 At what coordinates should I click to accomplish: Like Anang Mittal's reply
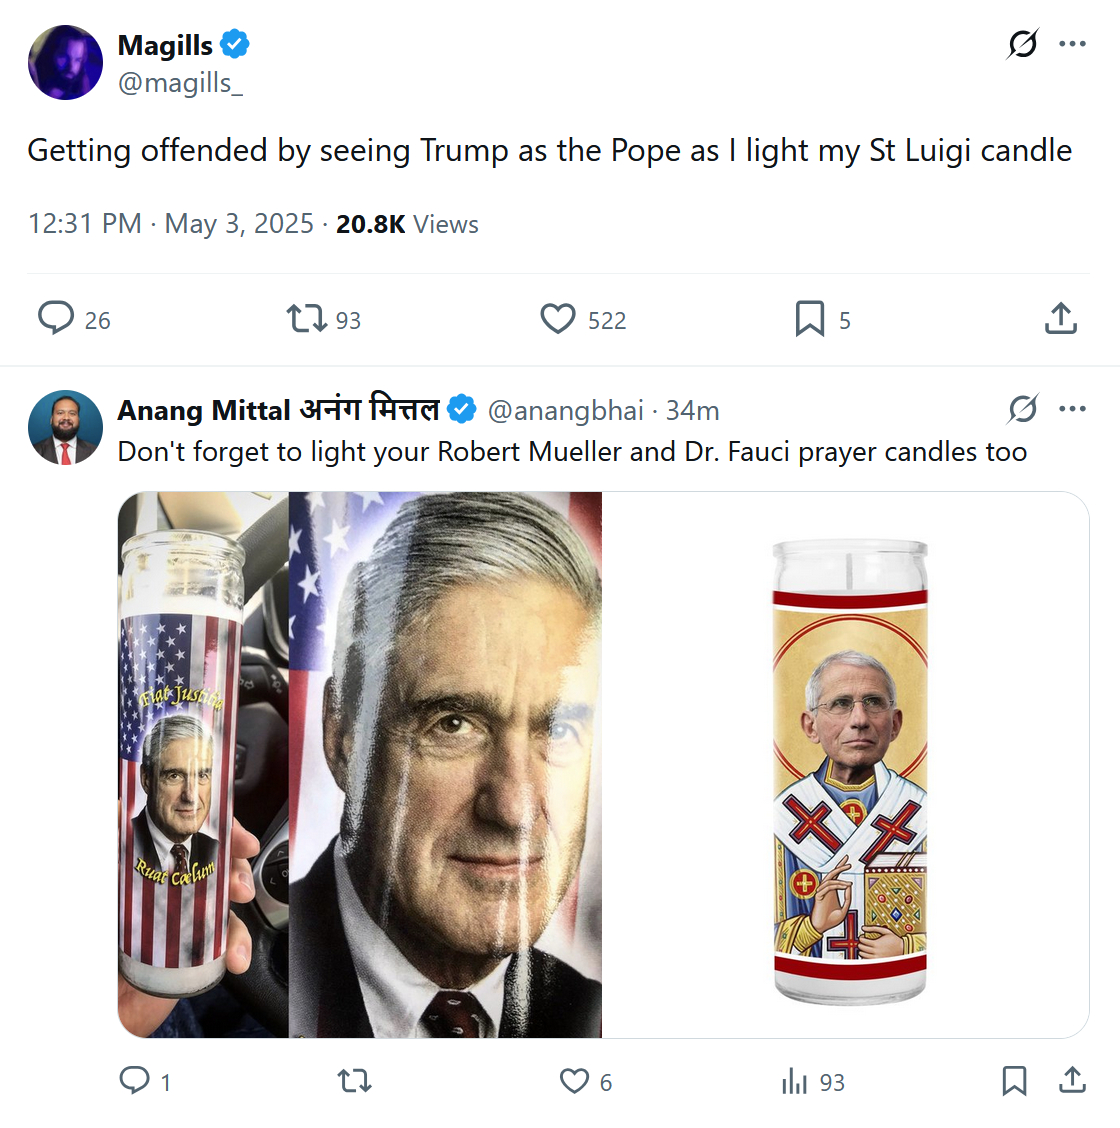[574, 1081]
